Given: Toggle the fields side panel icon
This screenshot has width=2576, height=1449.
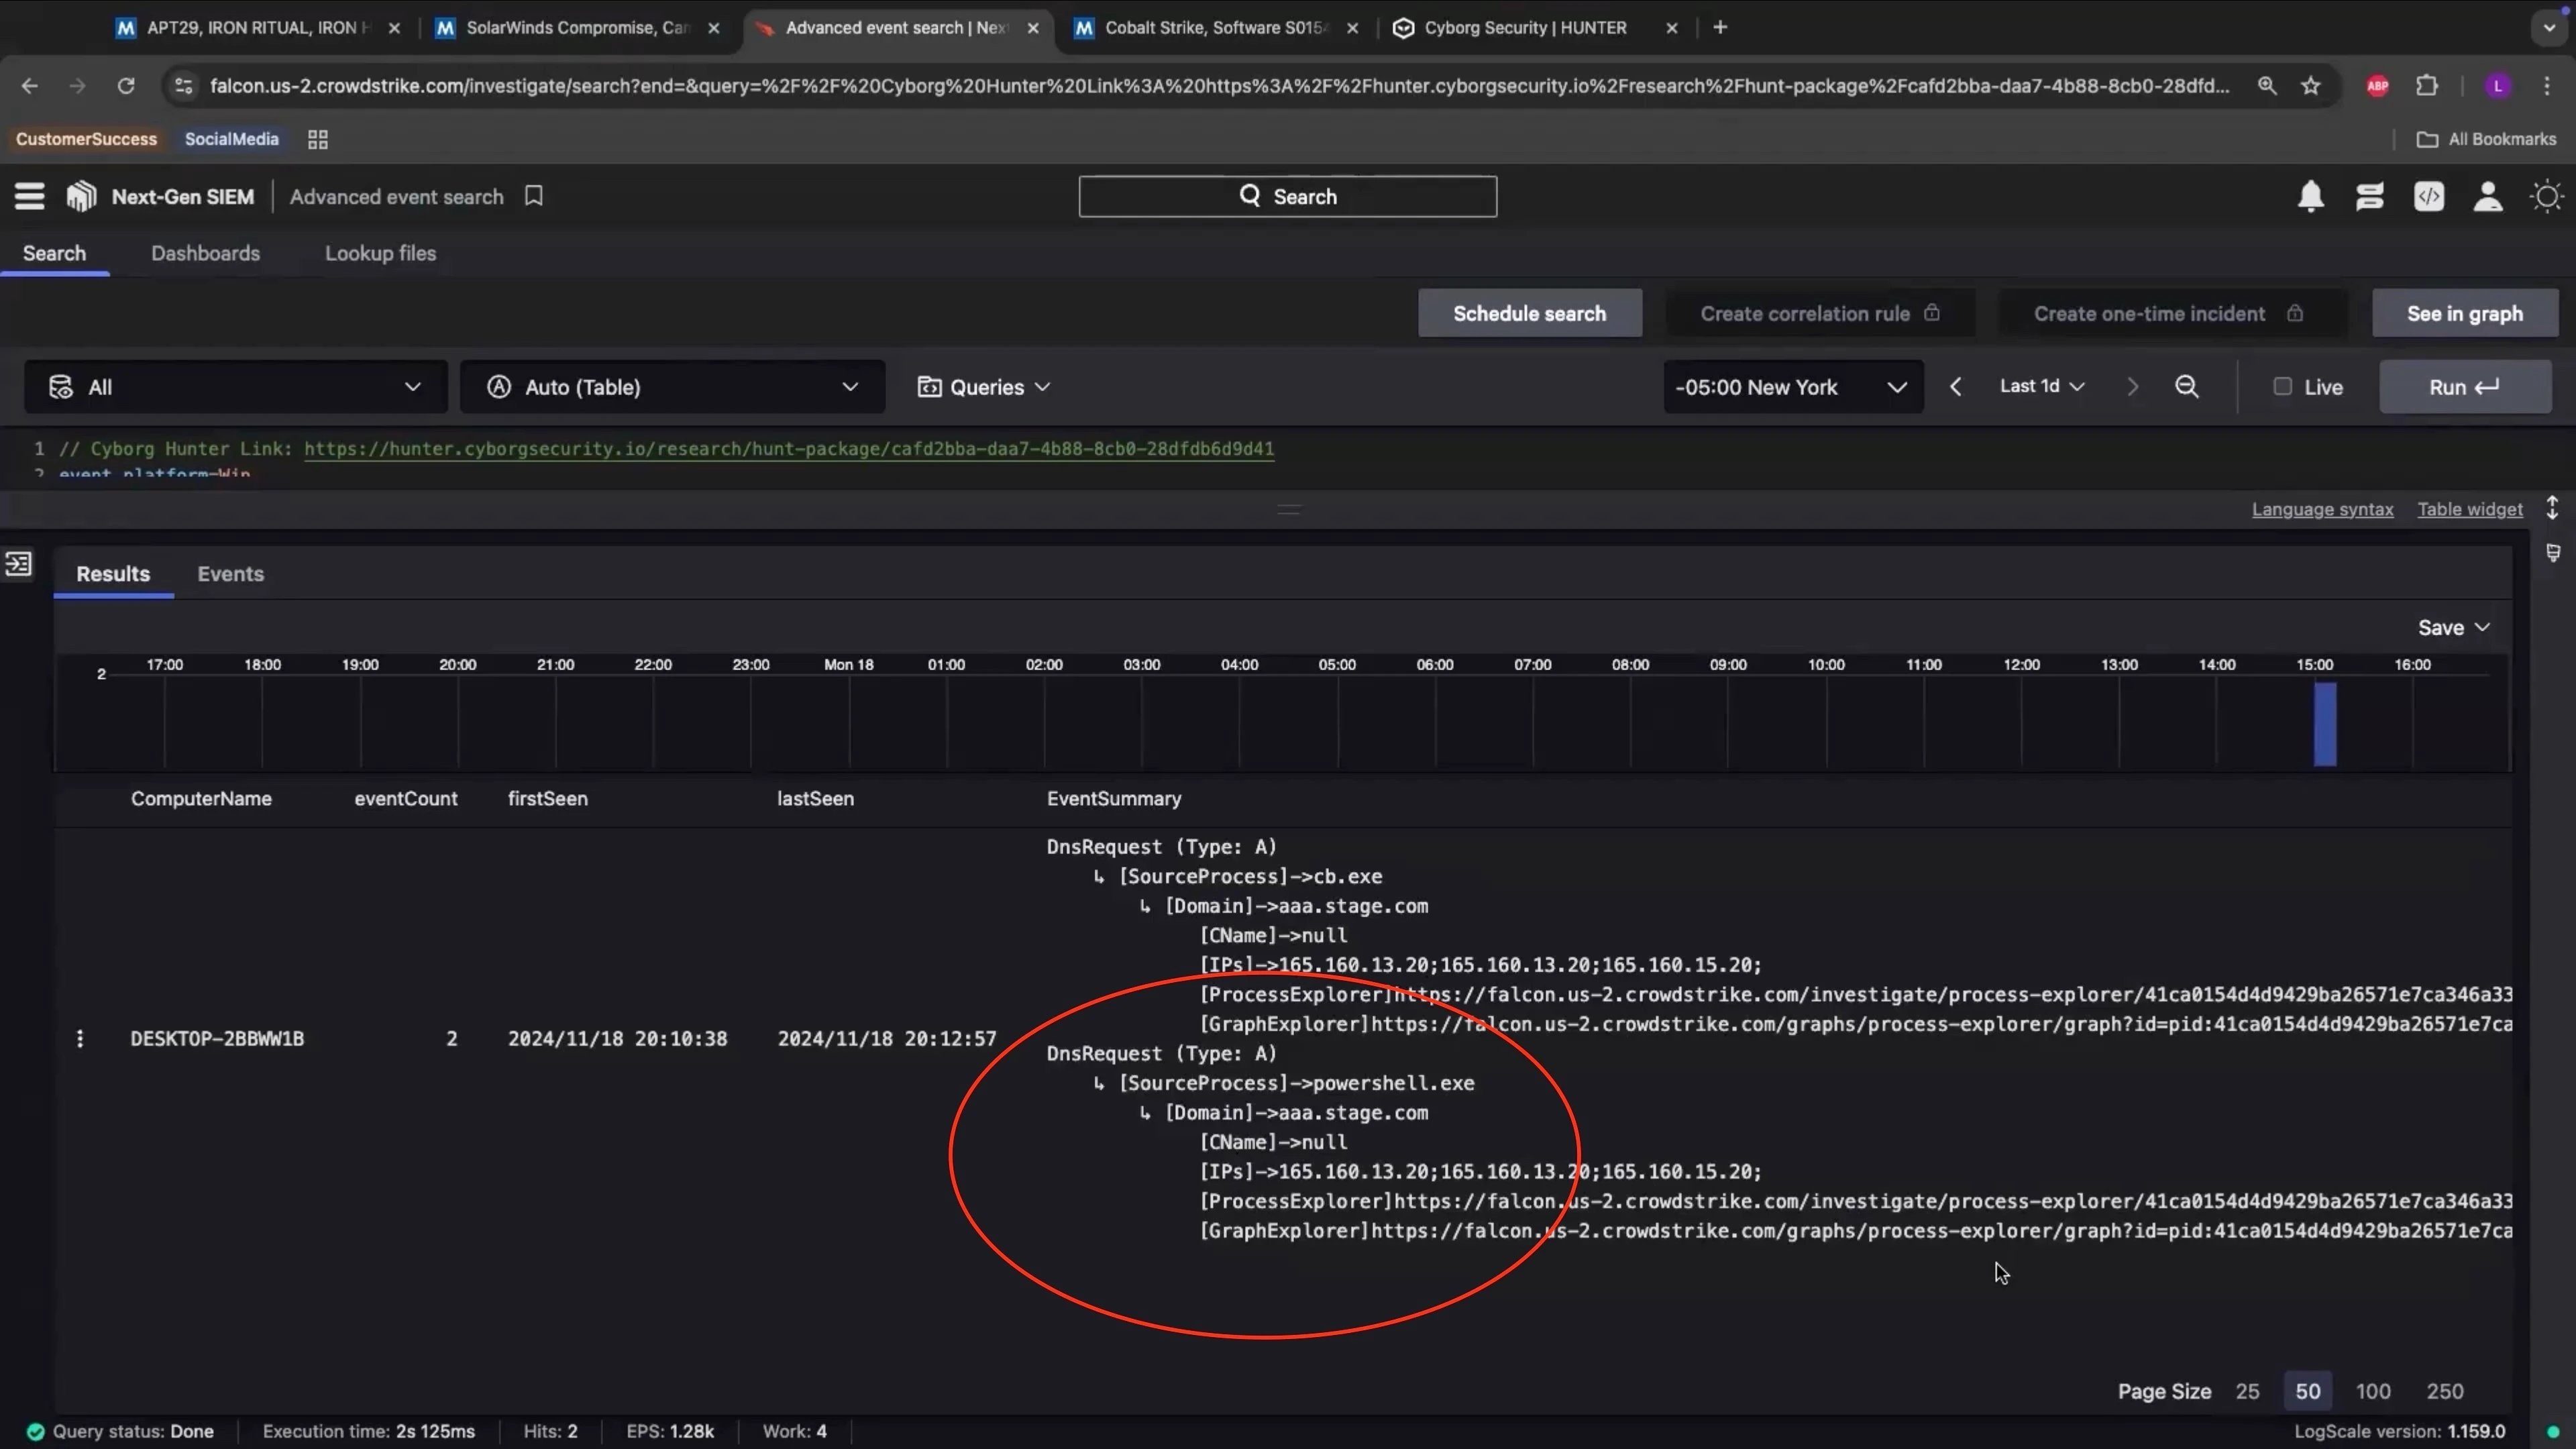Looking at the screenshot, I should 18,564.
